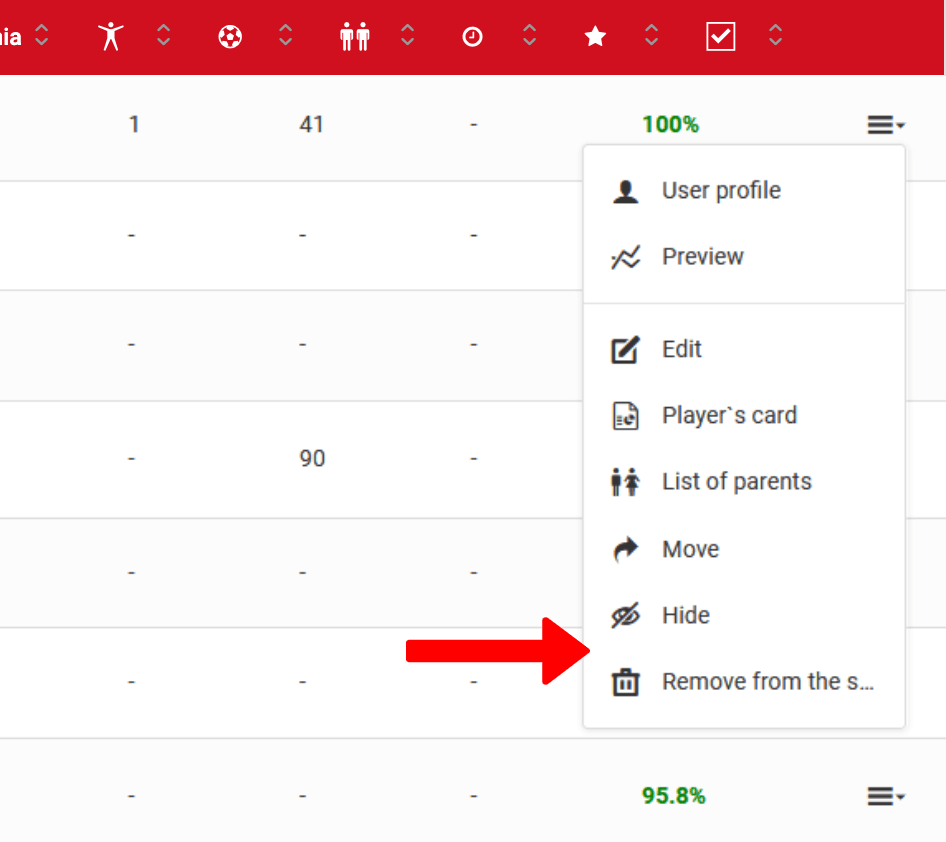The height and width of the screenshot is (842, 946).
Task: Select Preview from the context menu
Action: pos(702,256)
